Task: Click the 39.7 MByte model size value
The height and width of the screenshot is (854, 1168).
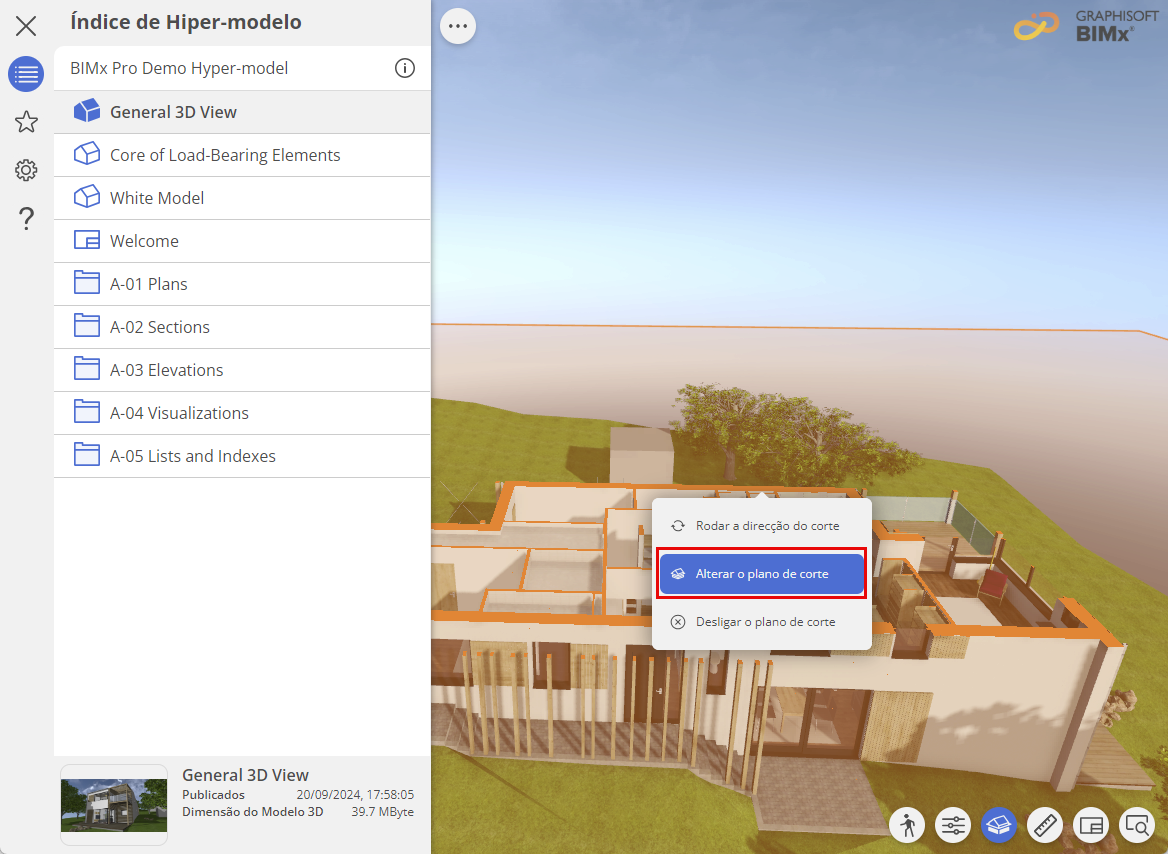Action: click(382, 812)
